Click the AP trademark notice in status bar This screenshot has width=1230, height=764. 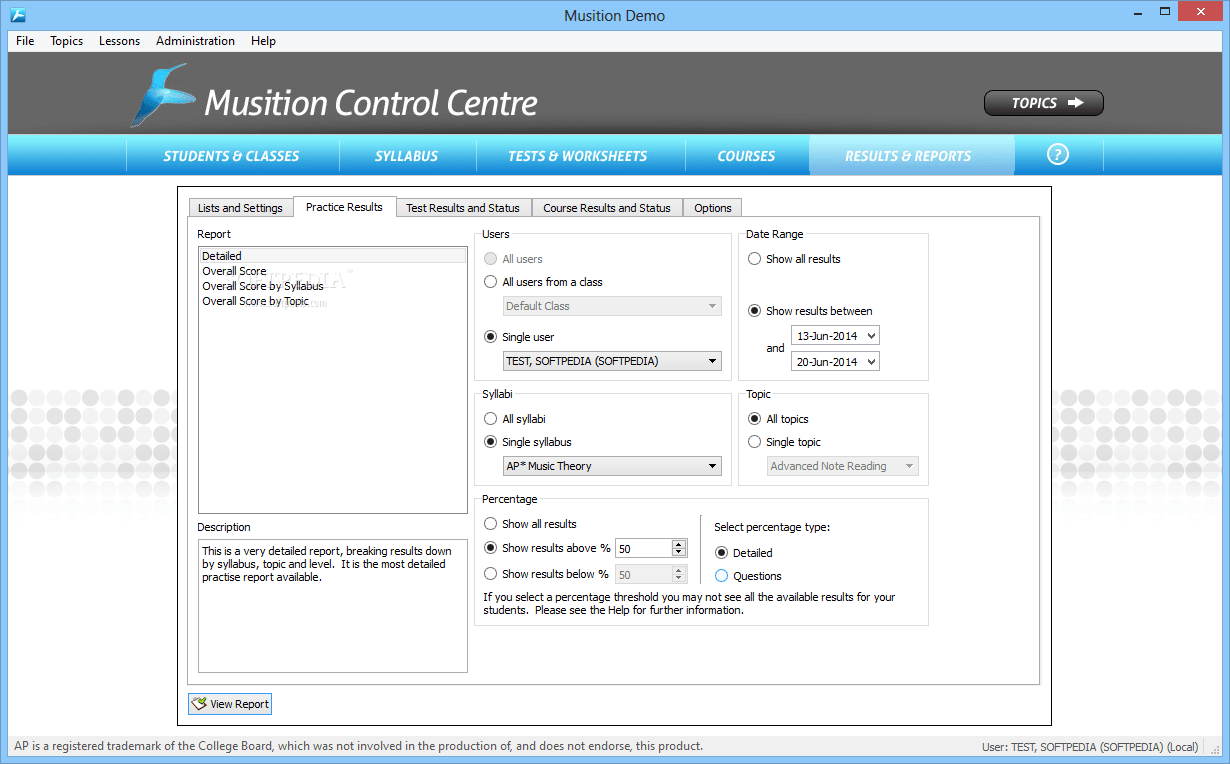(x=359, y=746)
